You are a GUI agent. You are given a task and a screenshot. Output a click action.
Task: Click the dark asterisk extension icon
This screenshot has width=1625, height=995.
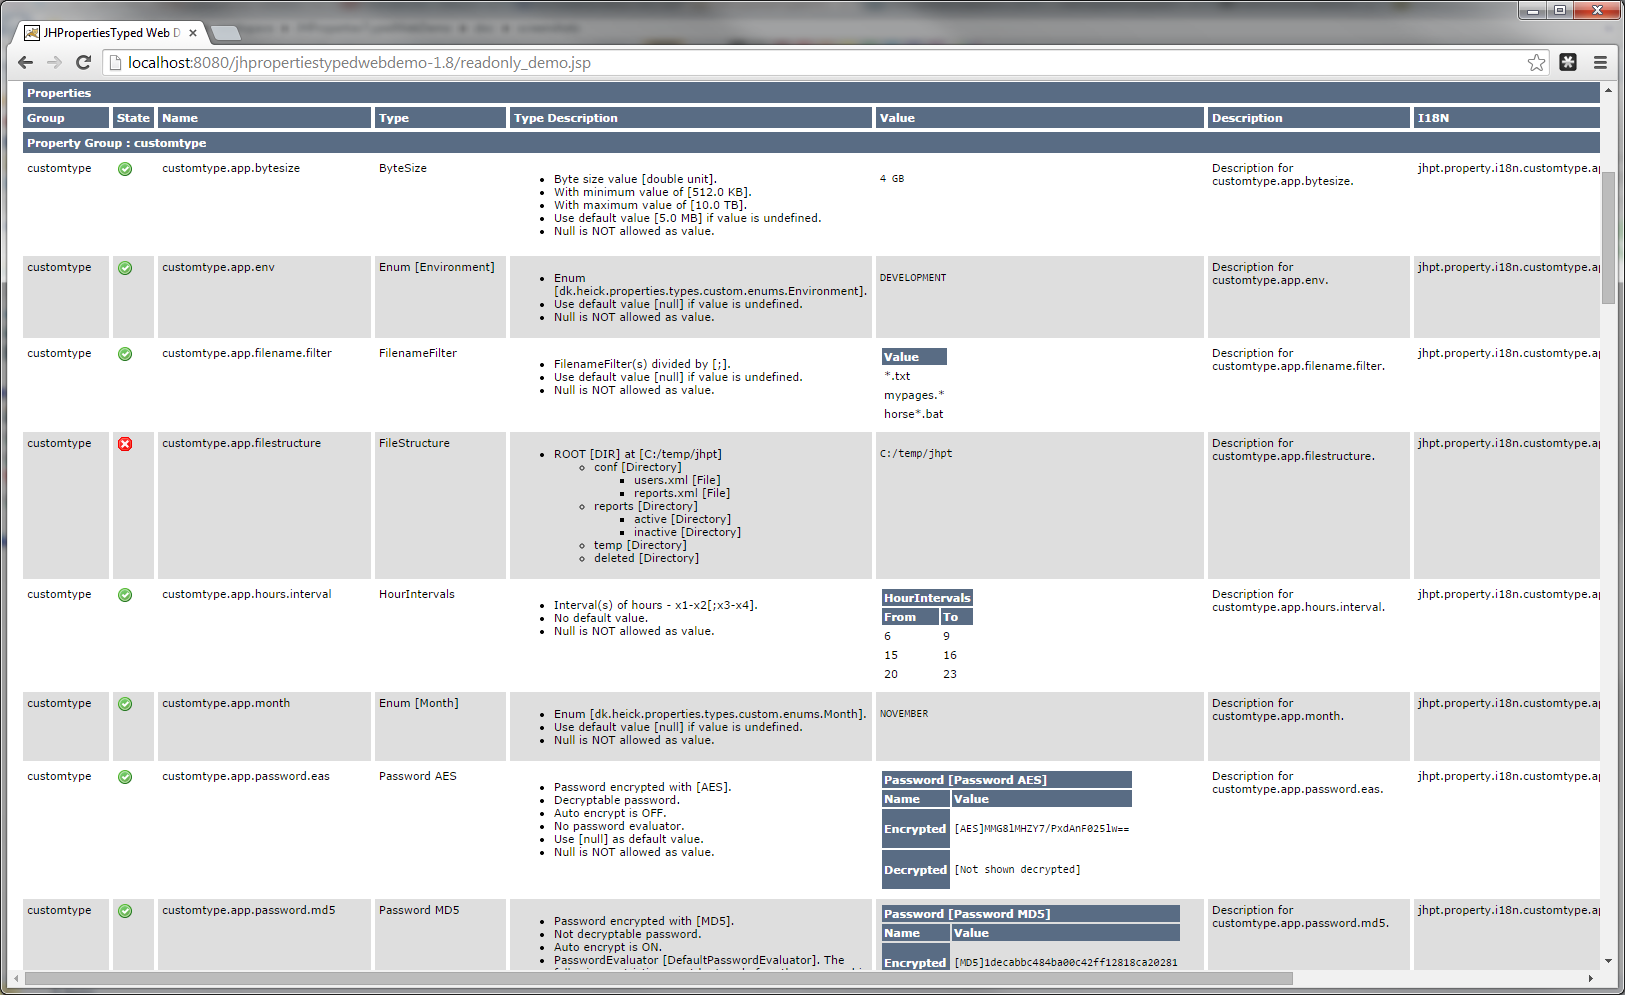(1568, 62)
